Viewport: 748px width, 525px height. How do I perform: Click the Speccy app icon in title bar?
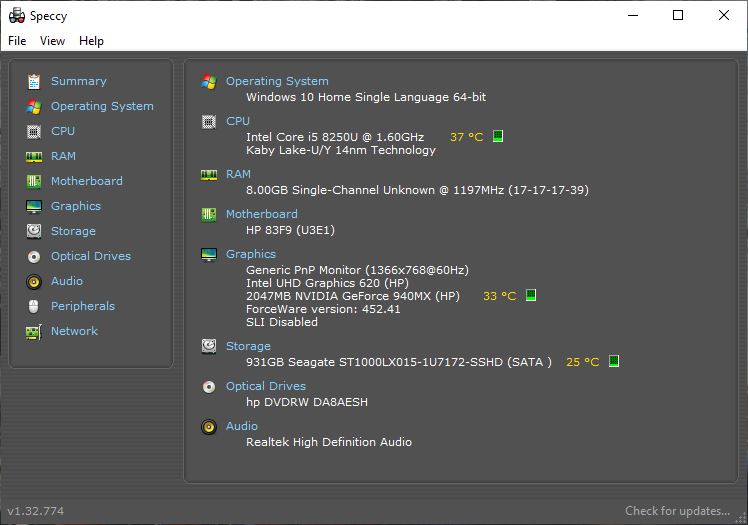point(17,16)
